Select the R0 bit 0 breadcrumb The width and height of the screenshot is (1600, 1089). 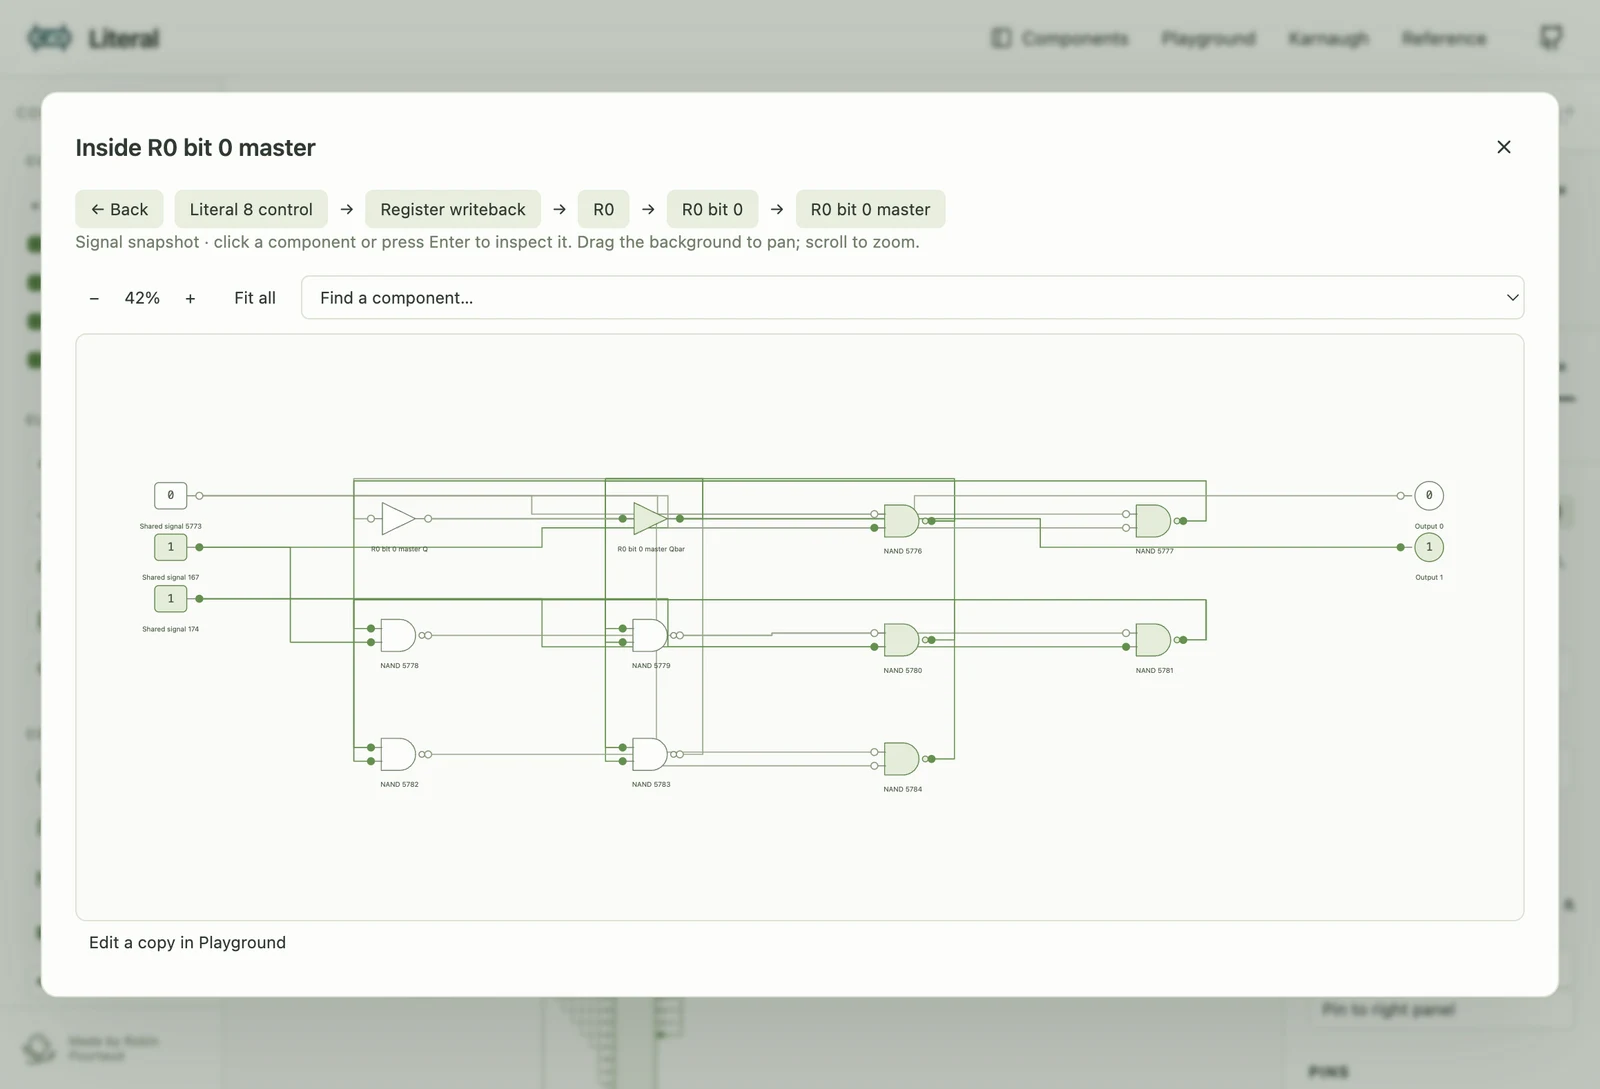click(x=712, y=209)
